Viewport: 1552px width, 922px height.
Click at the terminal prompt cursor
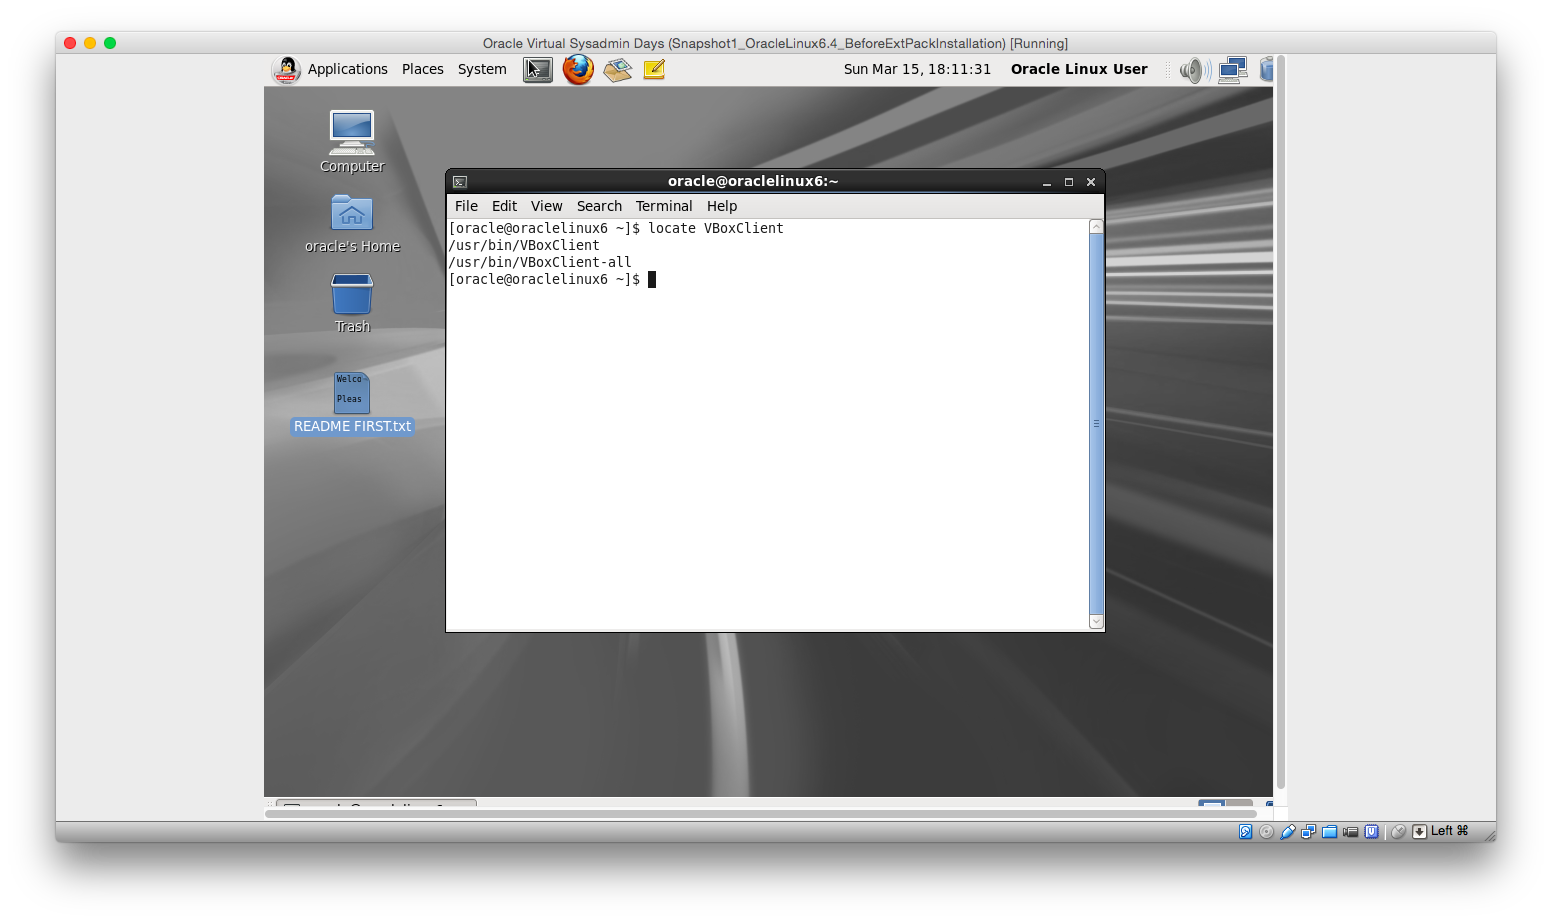click(x=652, y=279)
